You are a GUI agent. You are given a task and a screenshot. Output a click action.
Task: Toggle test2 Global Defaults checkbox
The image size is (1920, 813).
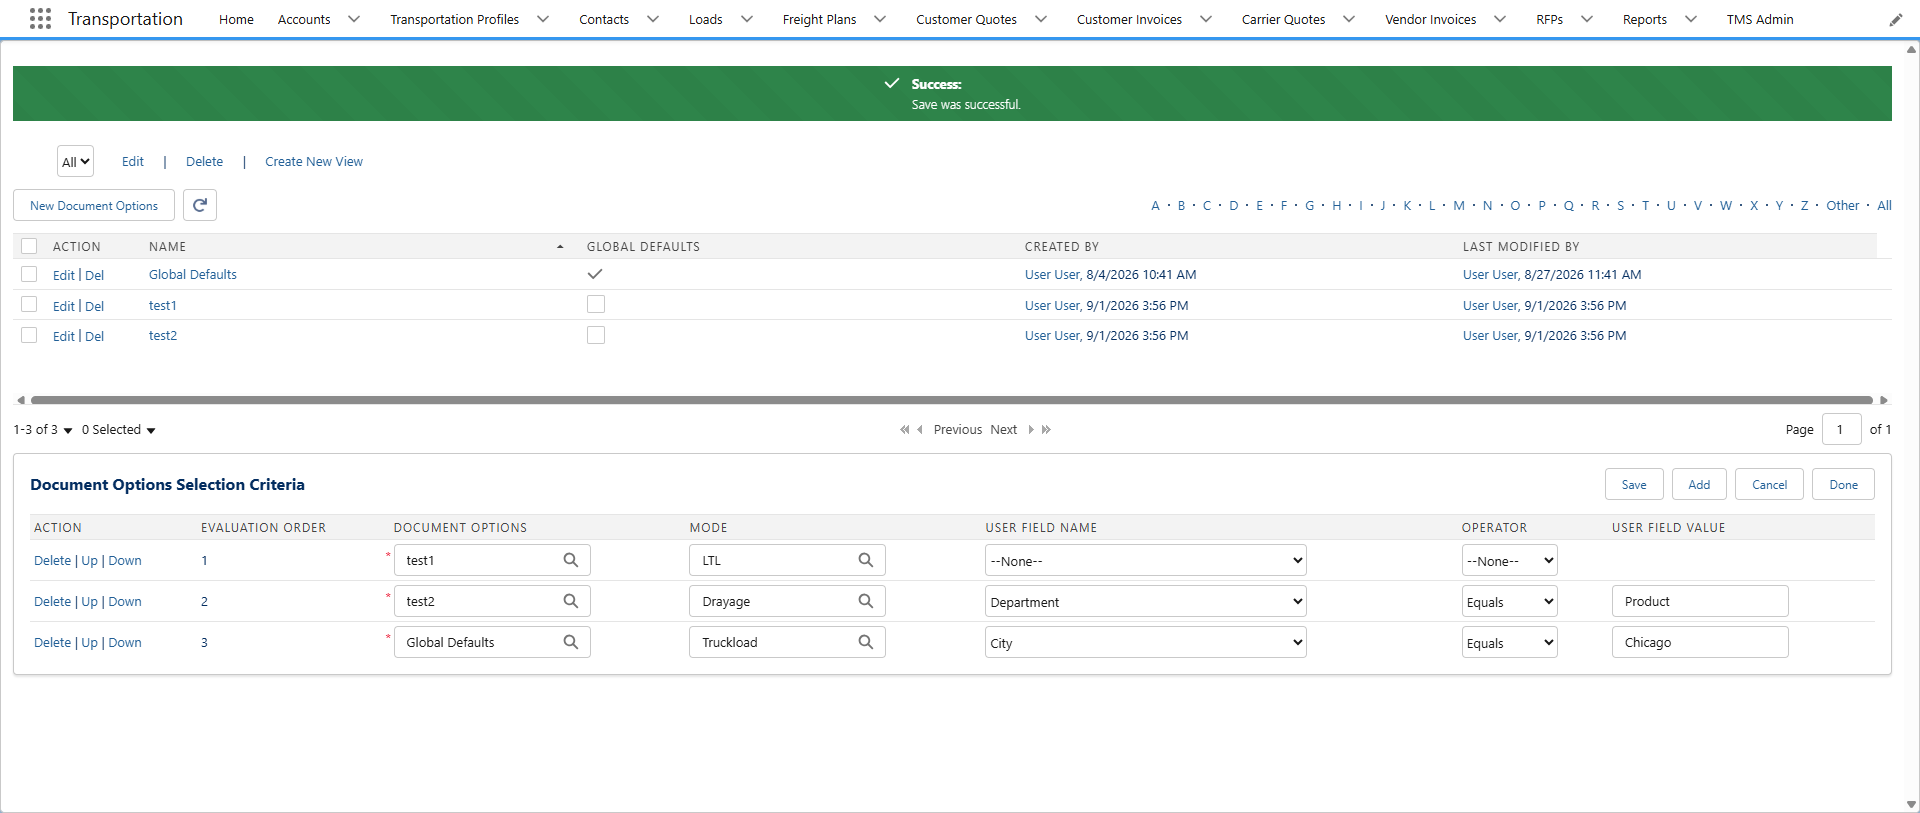tap(596, 335)
